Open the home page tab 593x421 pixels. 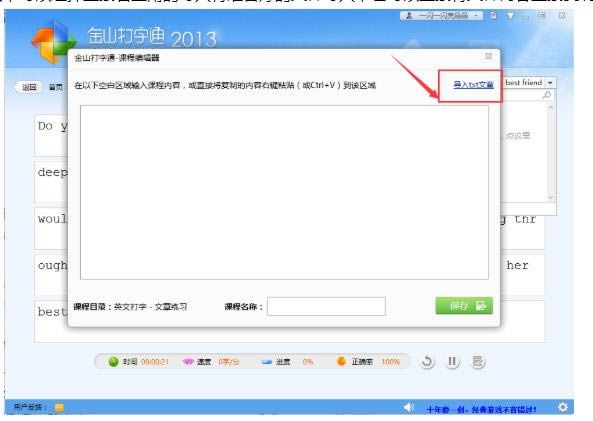coord(56,87)
